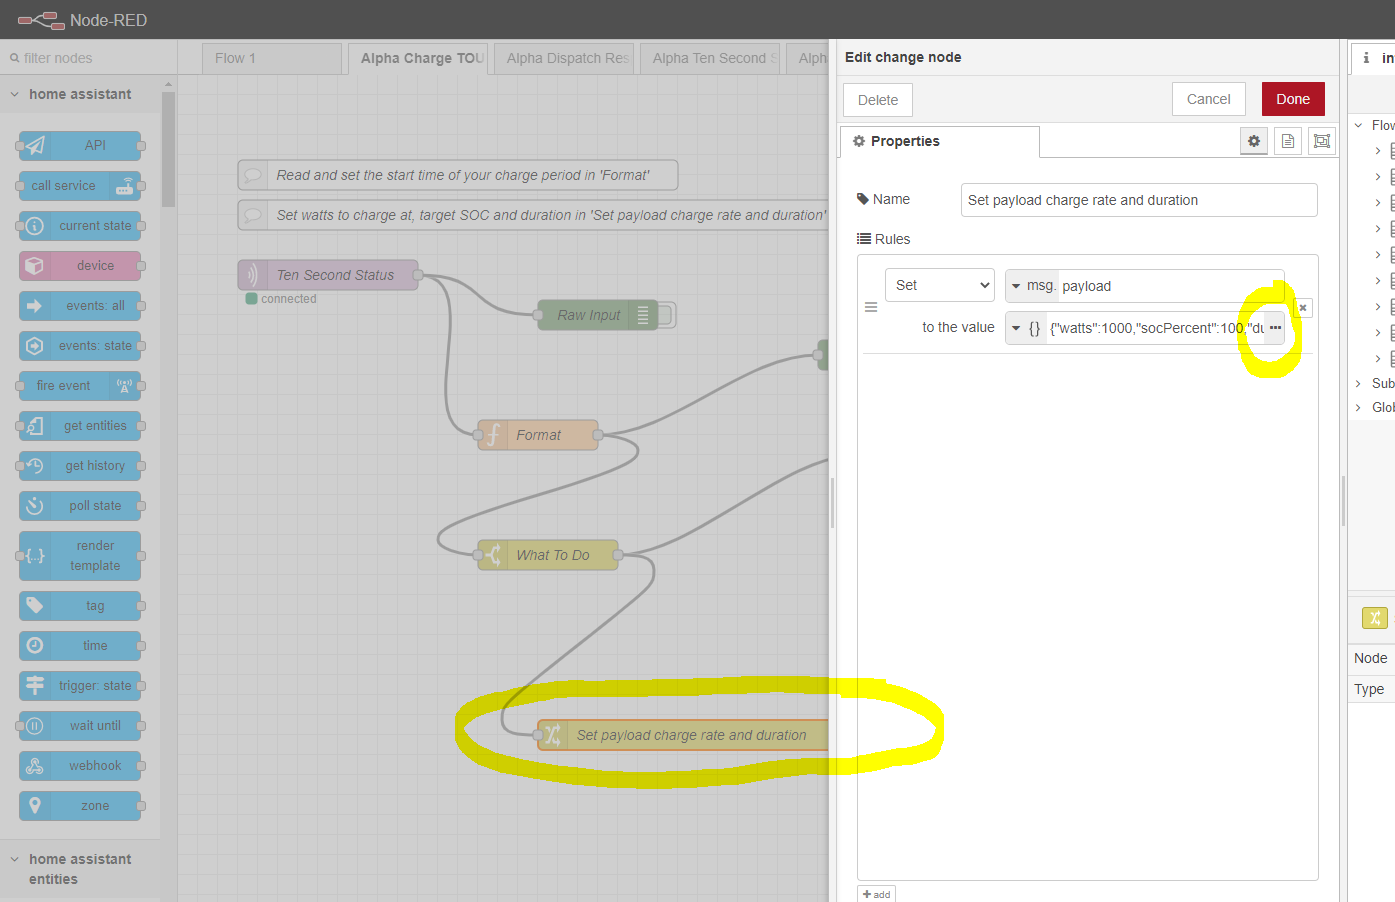
Task: Click the Set watts to charge comment node
Action: 534,215
